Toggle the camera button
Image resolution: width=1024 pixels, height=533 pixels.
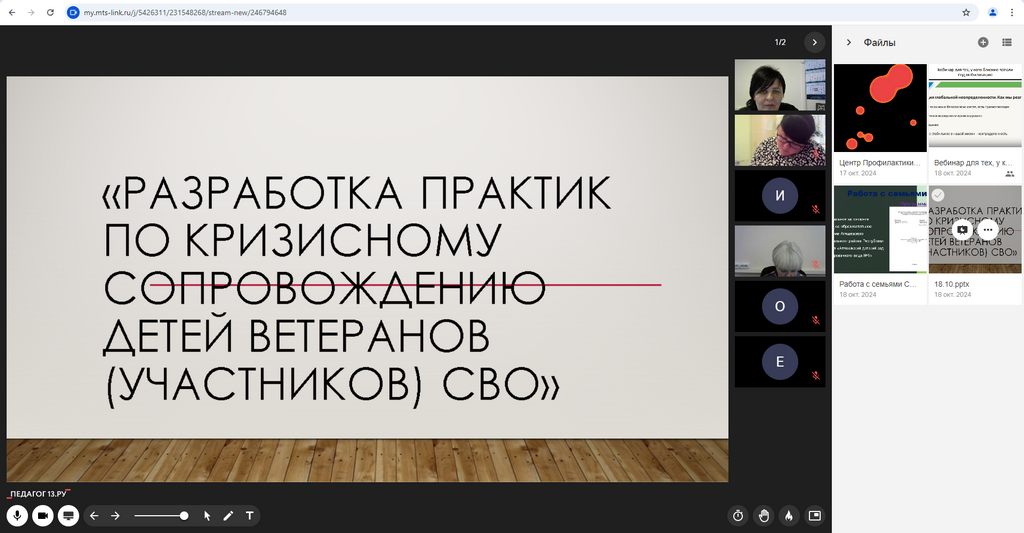[42, 516]
